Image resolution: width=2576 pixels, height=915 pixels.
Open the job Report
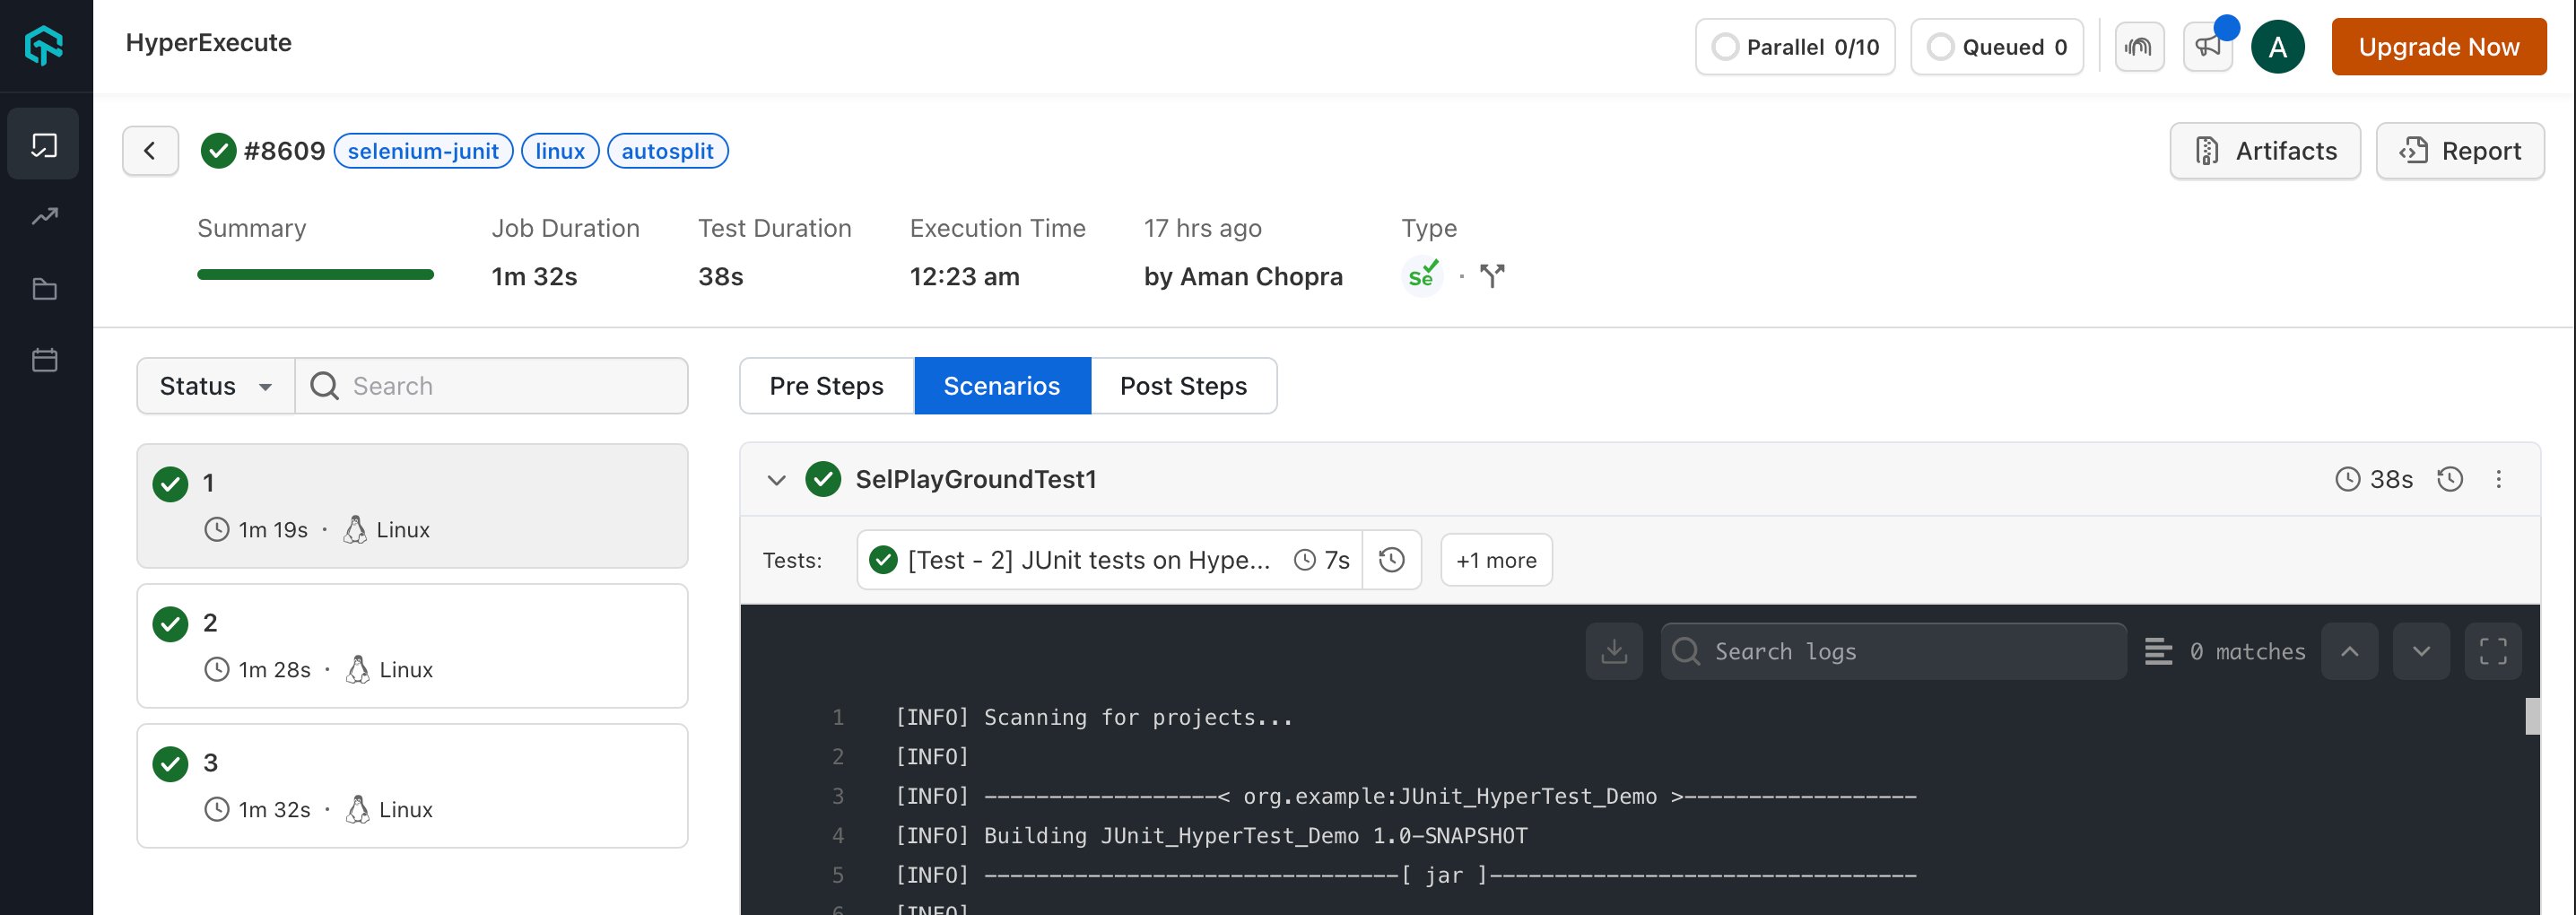tap(2460, 150)
